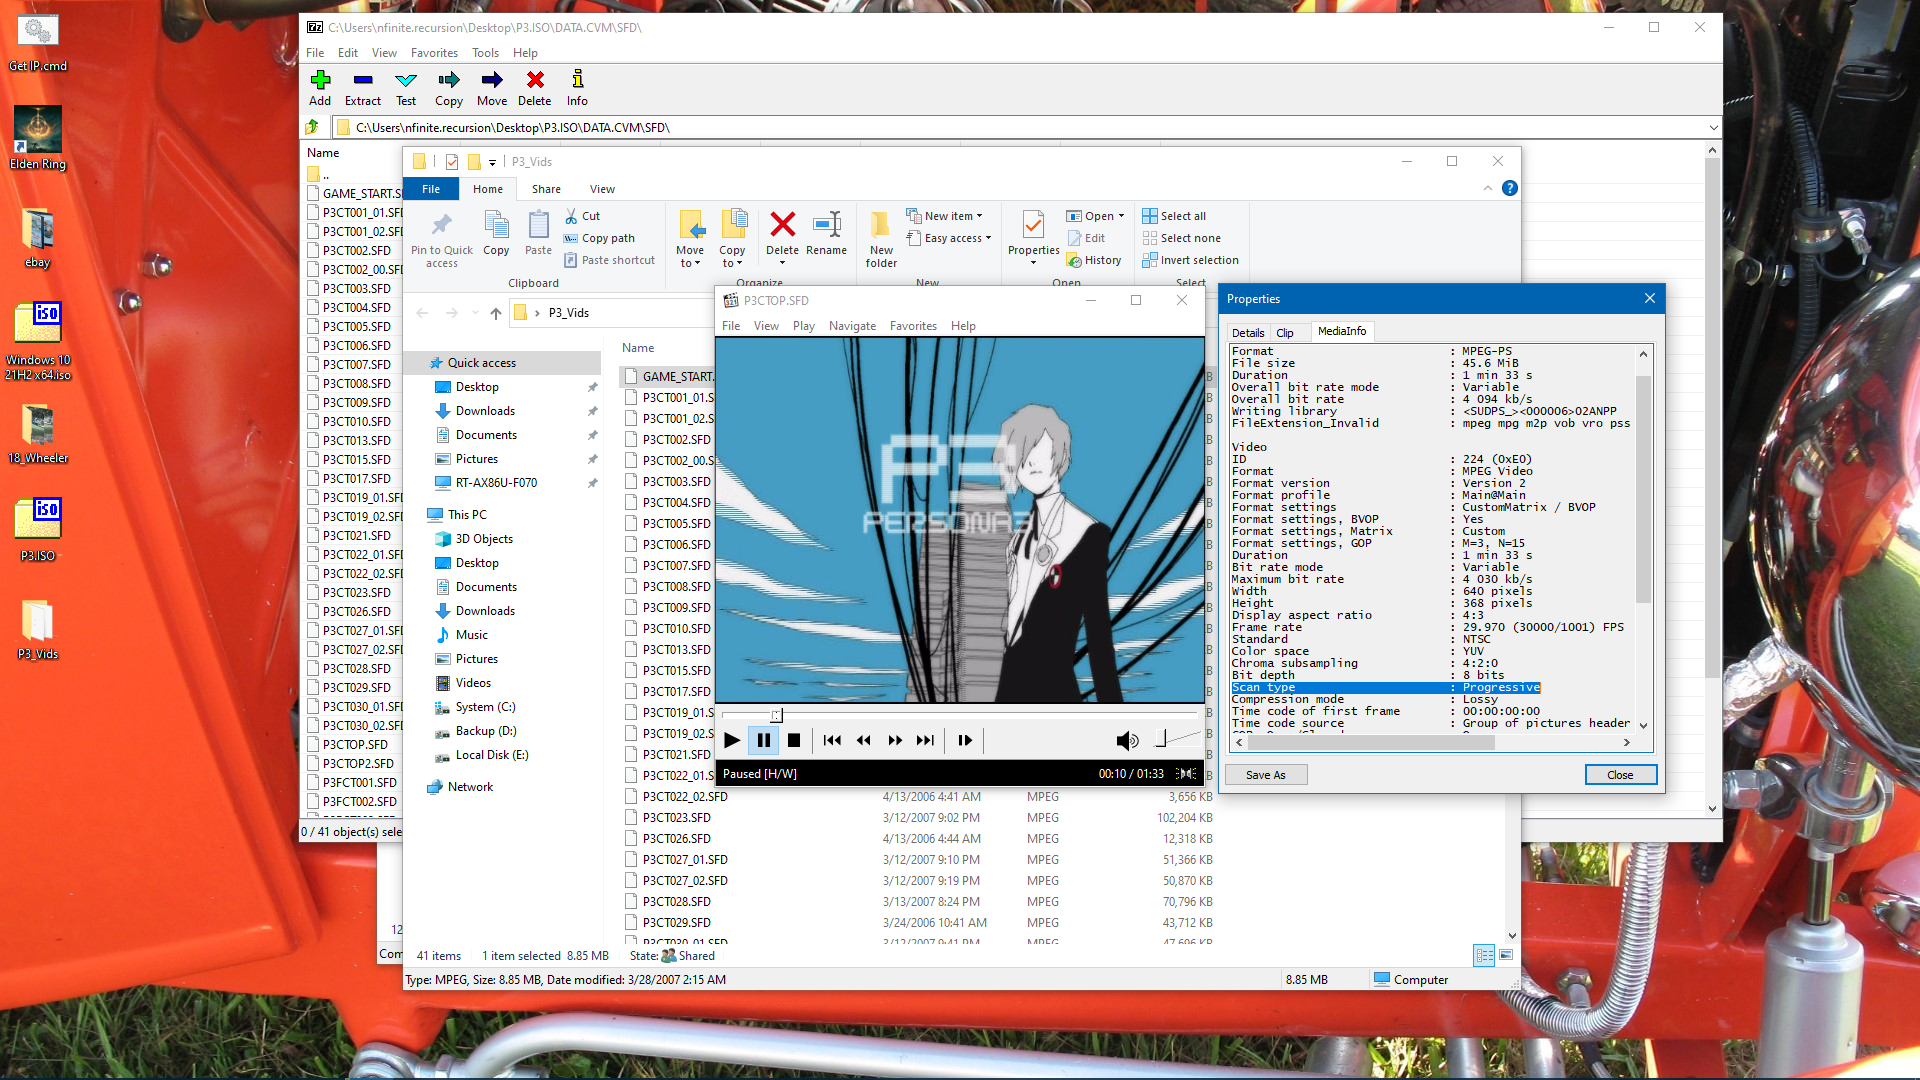The image size is (1920, 1080).
Task: Click Save As in the Properties dialog
Action: [x=1265, y=774]
